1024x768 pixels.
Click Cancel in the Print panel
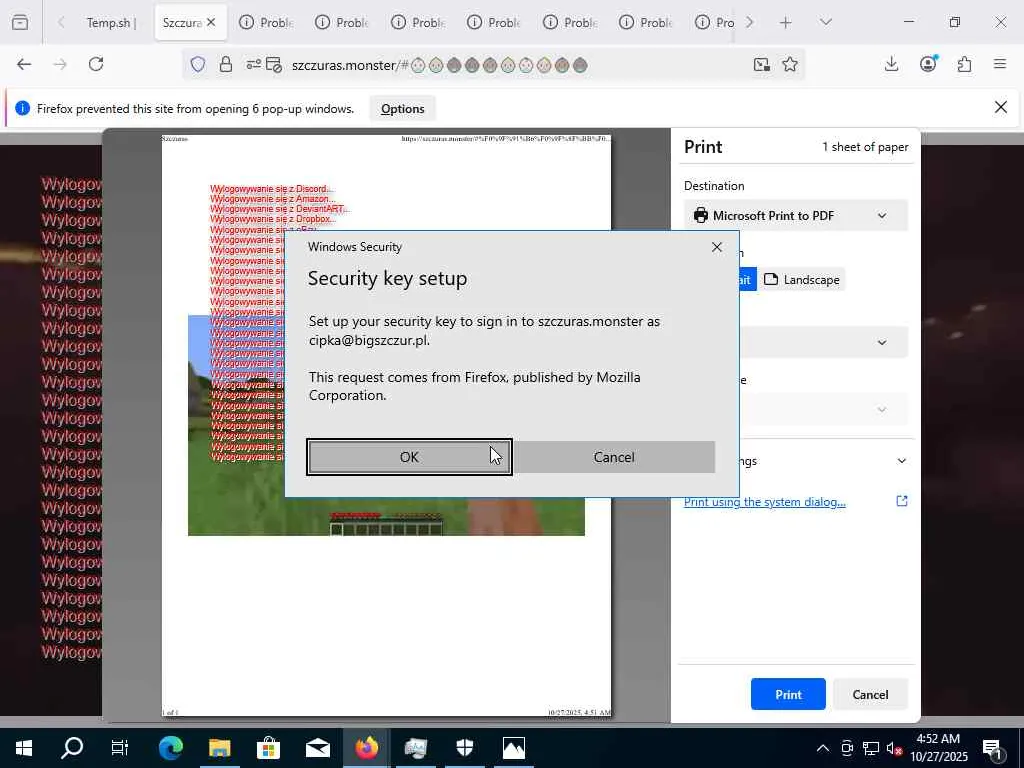[x=870, y=694]
